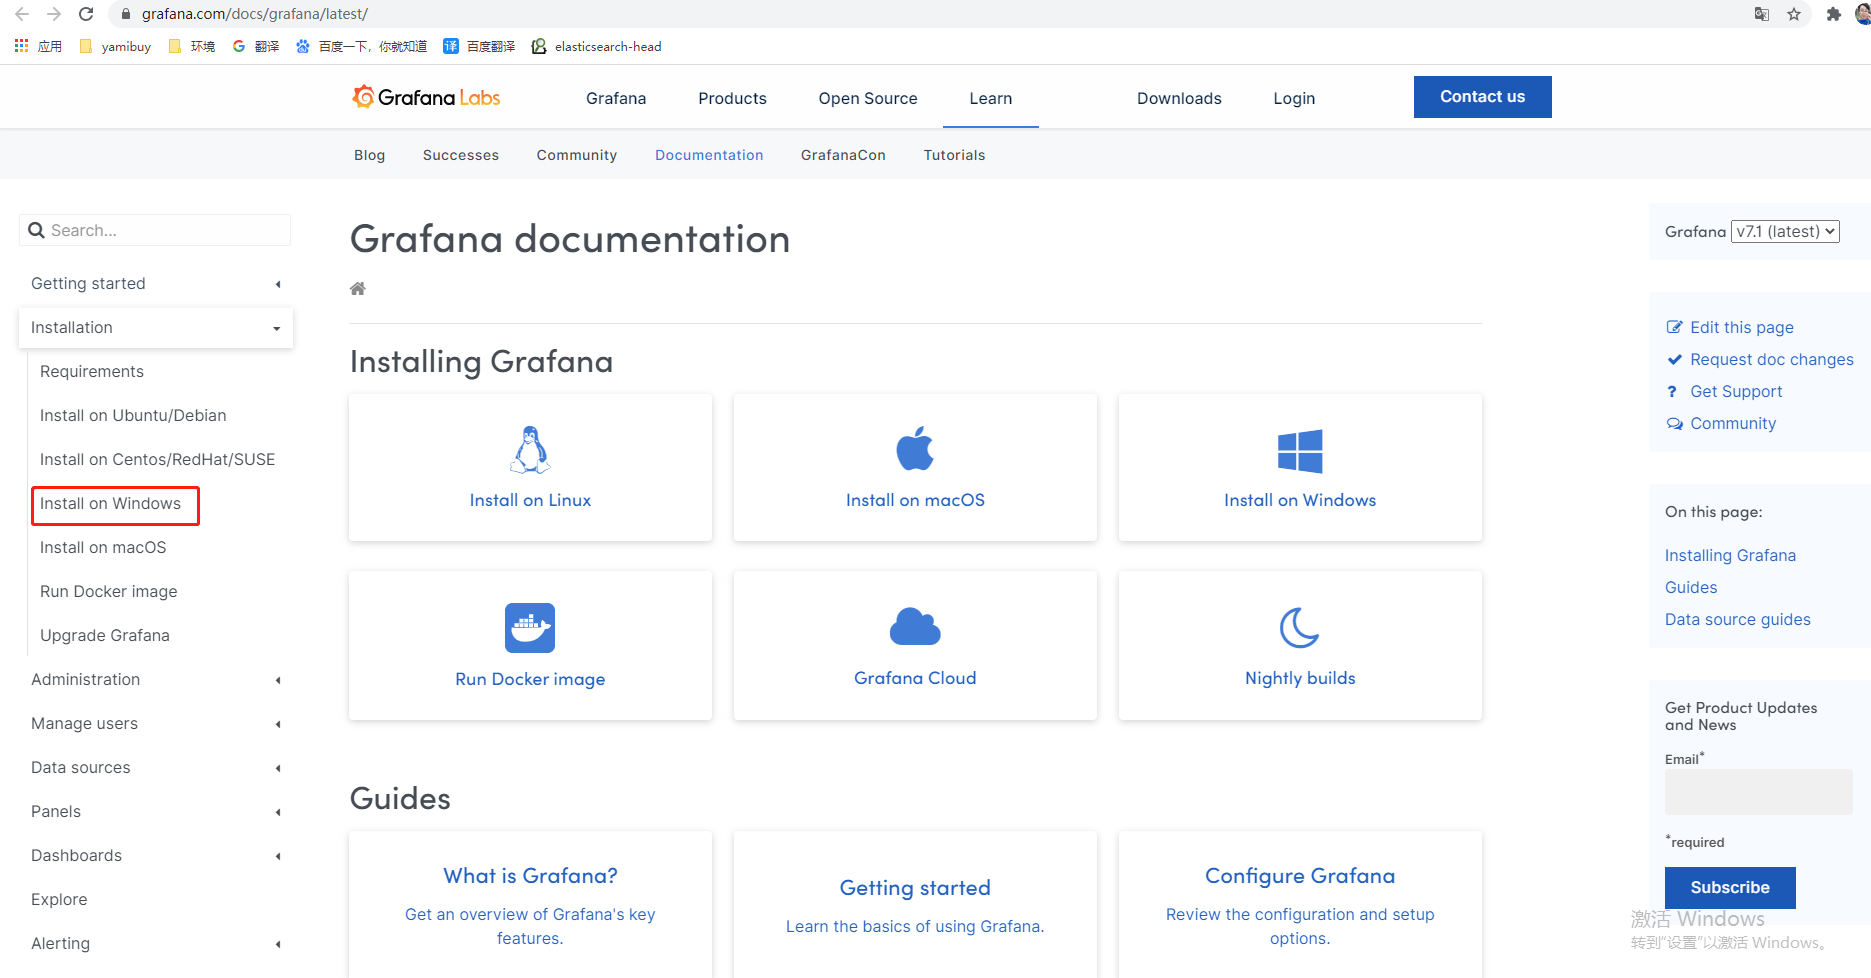Go back with the browser back arrow
The height and width of the screenshot is (978, 1871).
pyautogui.click(x=22, y=14)
